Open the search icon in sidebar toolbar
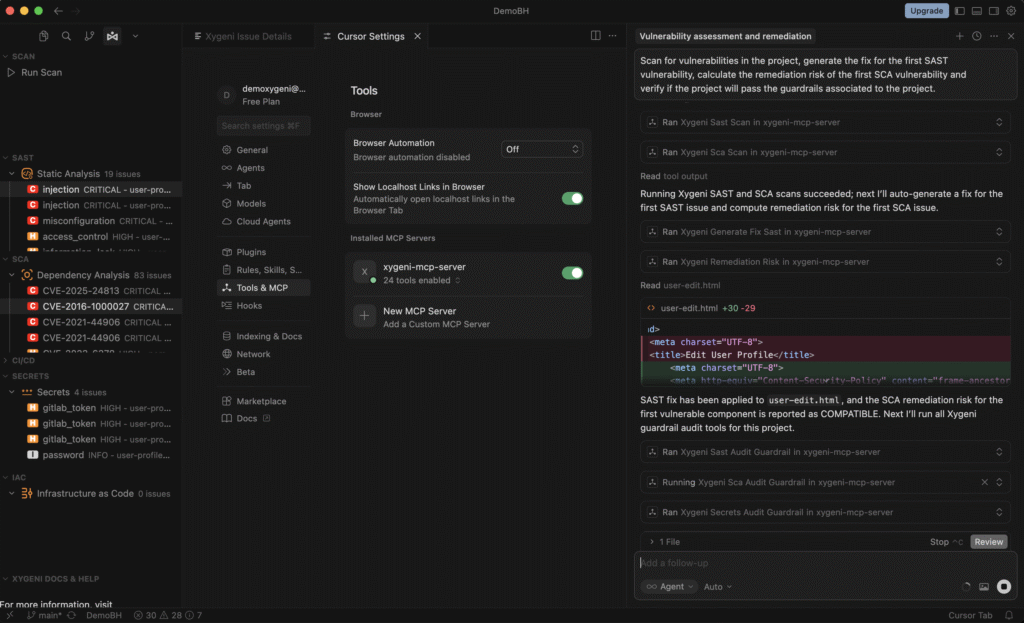 click(66, 37)
